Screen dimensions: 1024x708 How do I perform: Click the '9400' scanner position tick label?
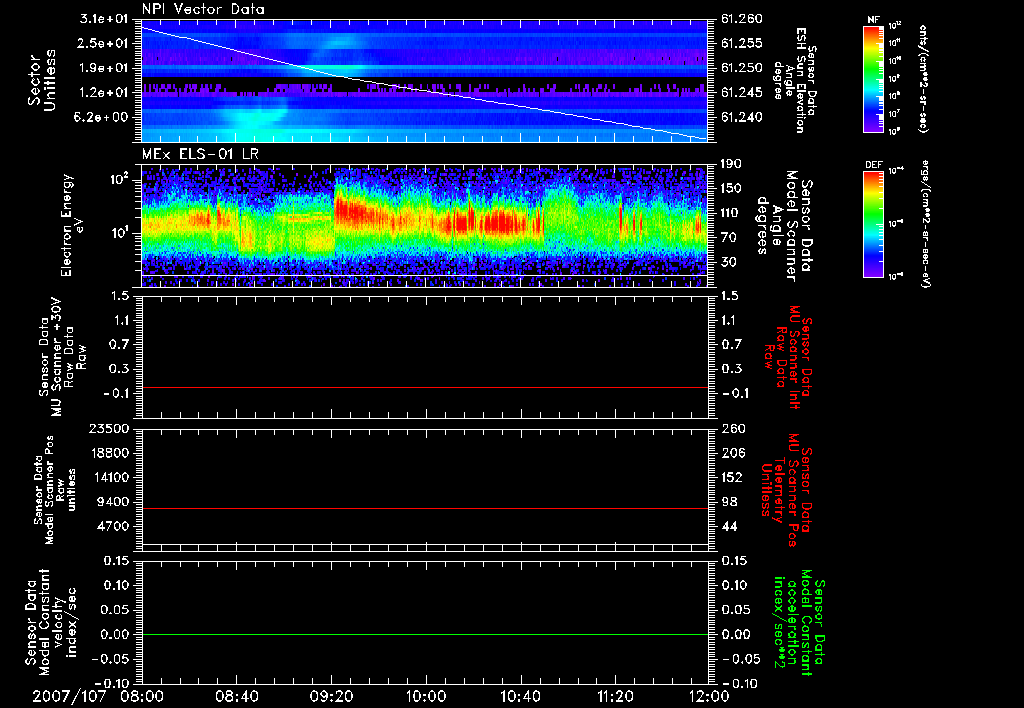point(112,502)
